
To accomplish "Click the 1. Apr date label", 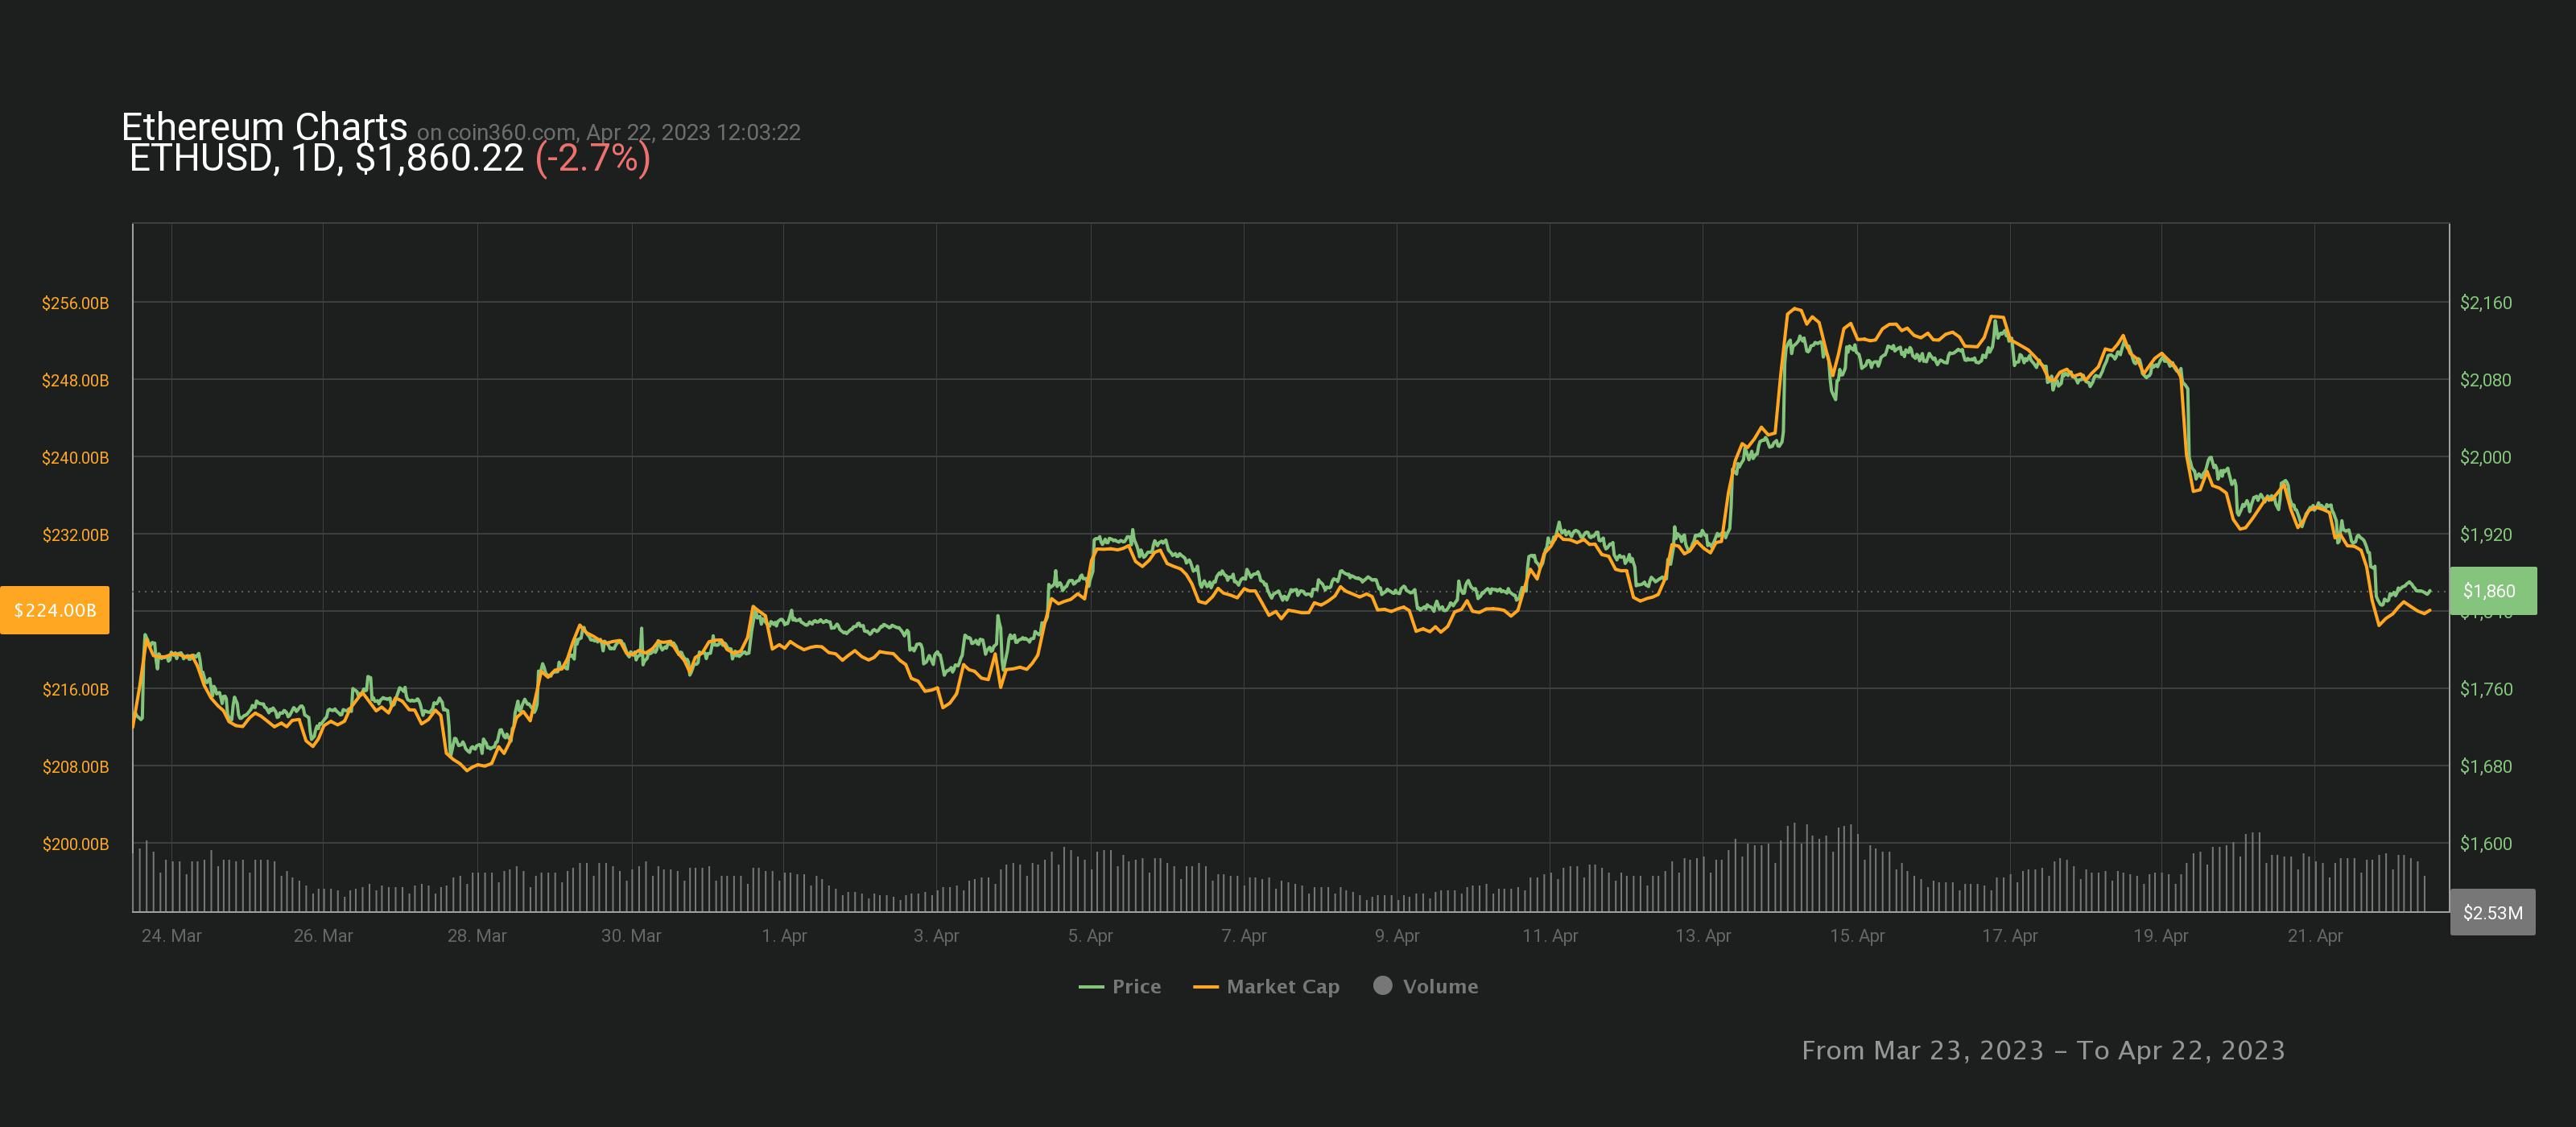I will pyautogui.click(x=784, y=936).
